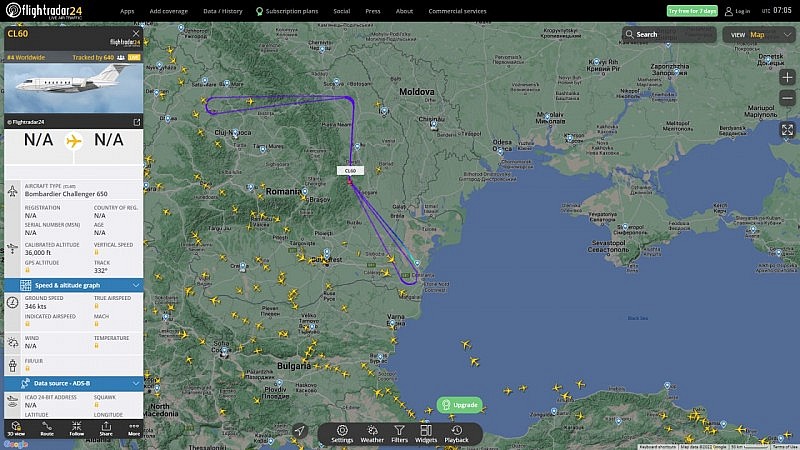Open the Settings gear in bottom toolbar
The image size is (800, 450).
(x=342, y=434)
